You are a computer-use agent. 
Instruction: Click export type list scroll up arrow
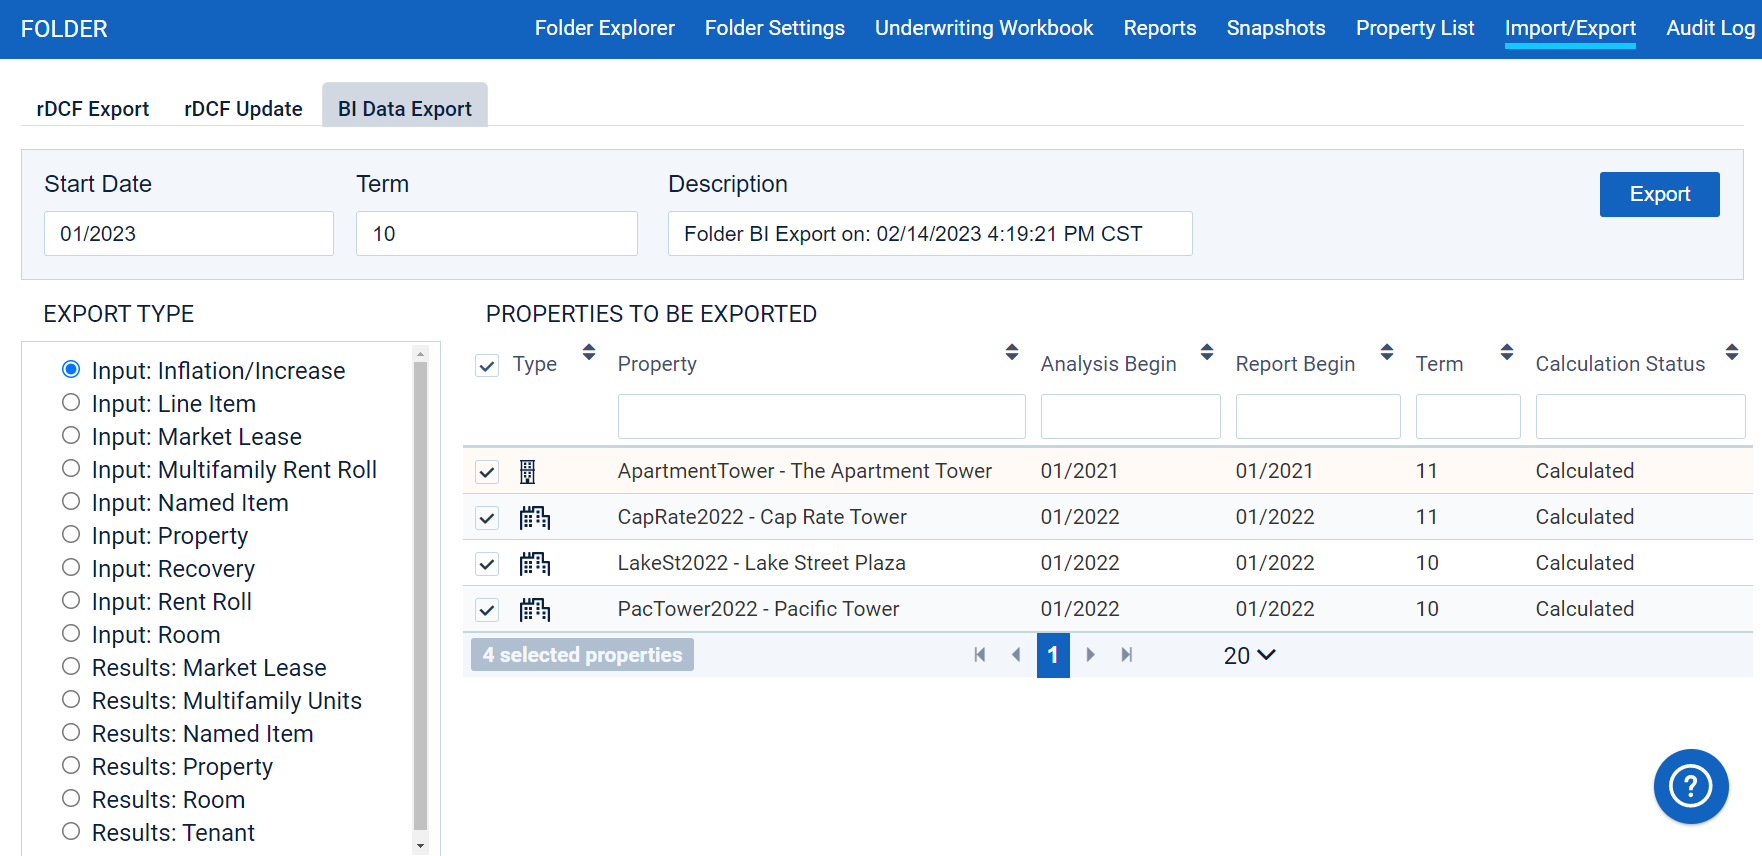[x=420, y=354]
